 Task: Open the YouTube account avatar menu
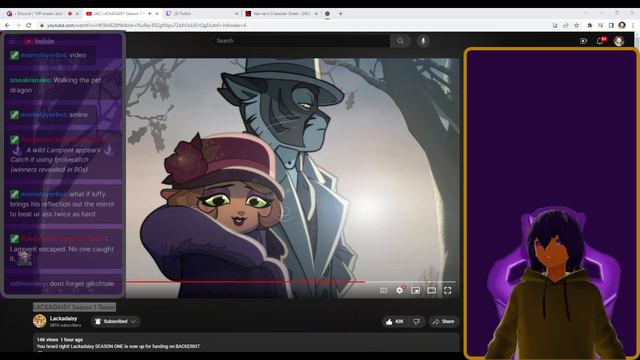point(619,41)
